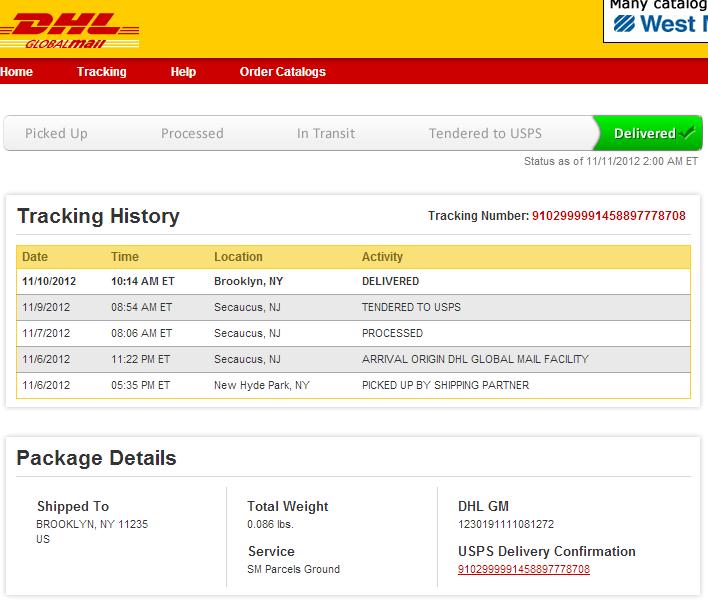
Task: Select the Delivered status step
Action: click(648, 133)
